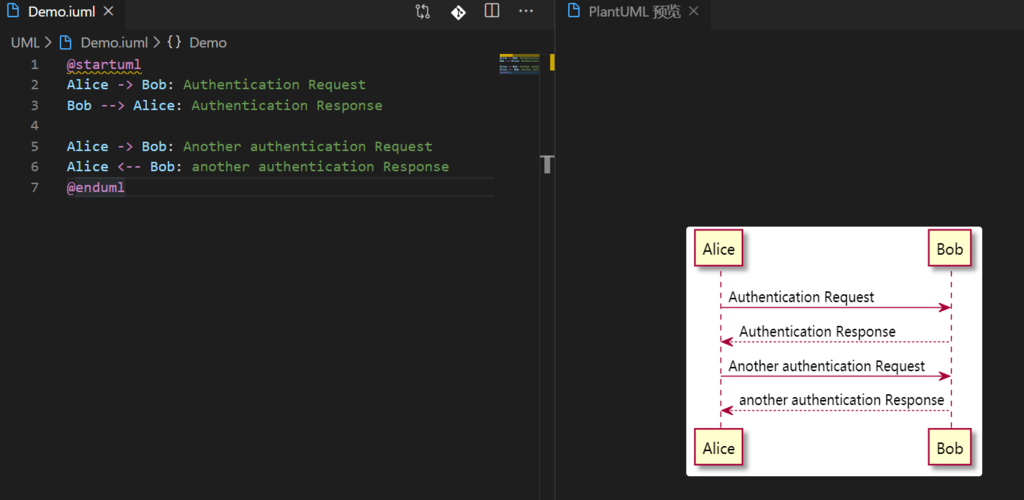Switch to the PlantUML 预览 tab
The height and width of the screenshot is (500, 1024).
pos(633,11)
